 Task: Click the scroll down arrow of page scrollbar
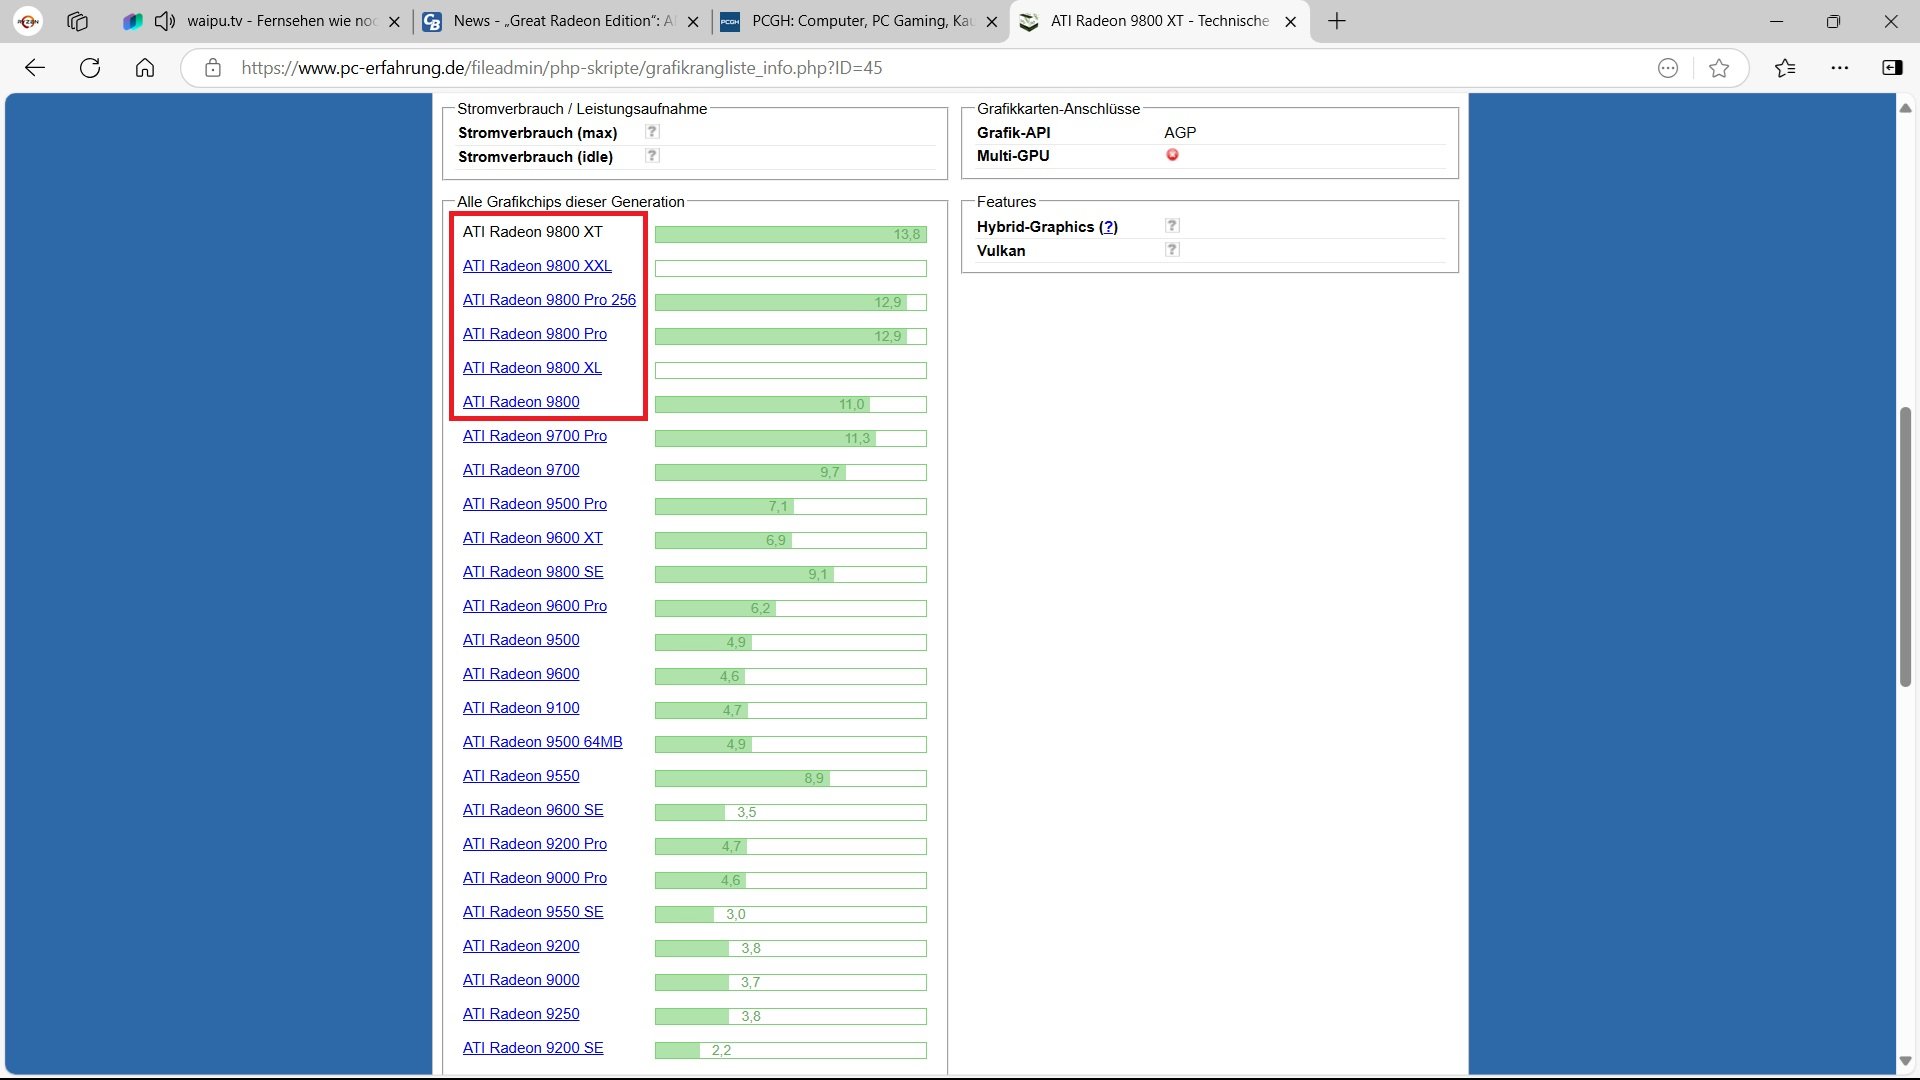click(x=1905, y=1061)
